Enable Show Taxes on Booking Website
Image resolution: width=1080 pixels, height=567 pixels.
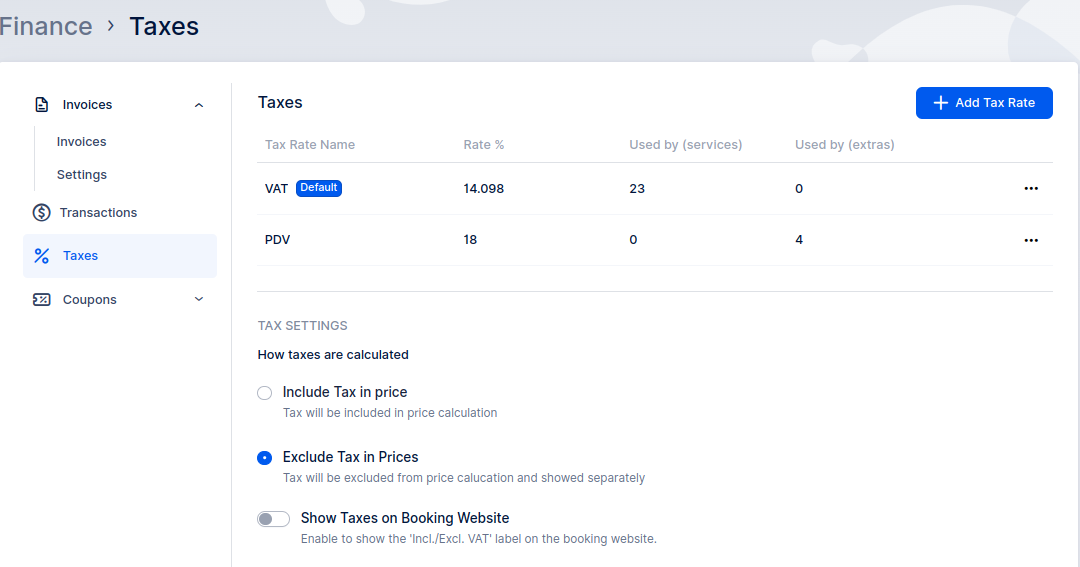[273, 519]
